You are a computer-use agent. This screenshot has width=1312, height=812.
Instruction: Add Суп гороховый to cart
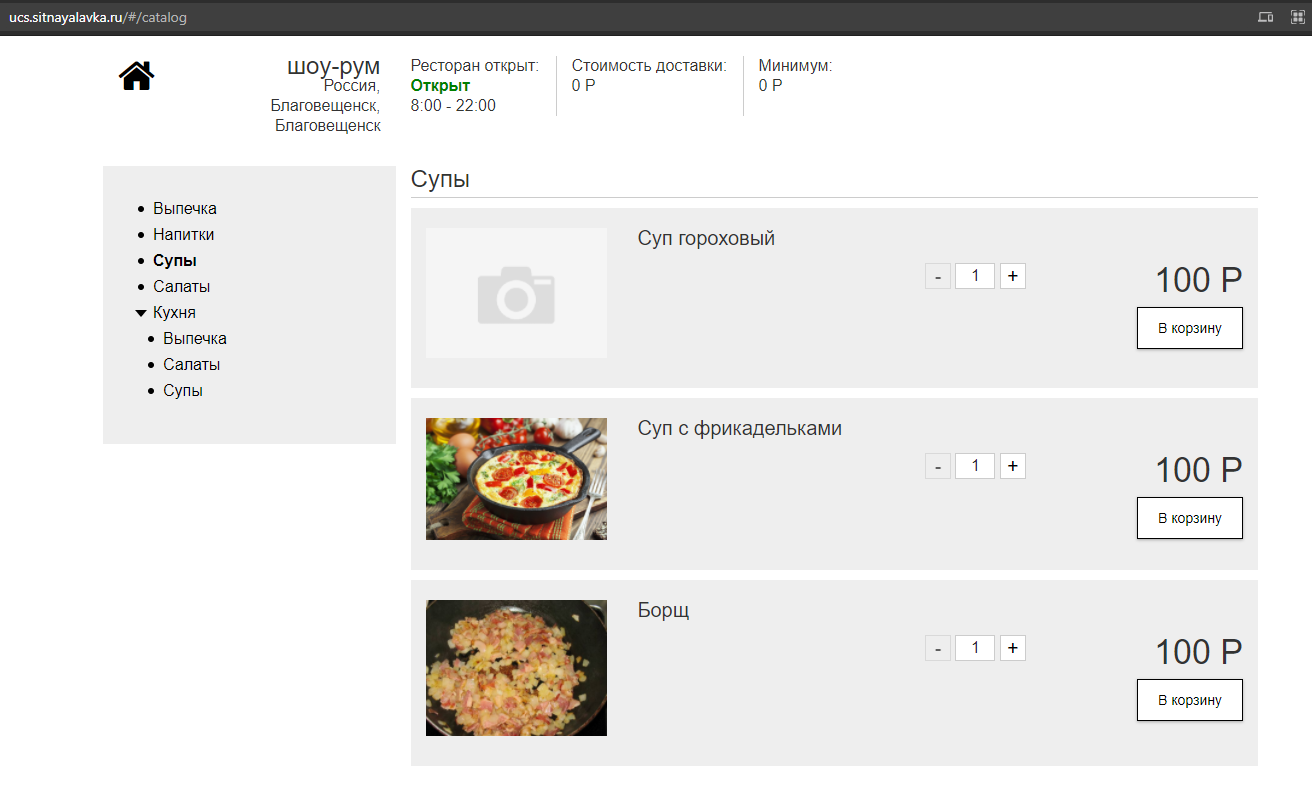pos(1189,328)
